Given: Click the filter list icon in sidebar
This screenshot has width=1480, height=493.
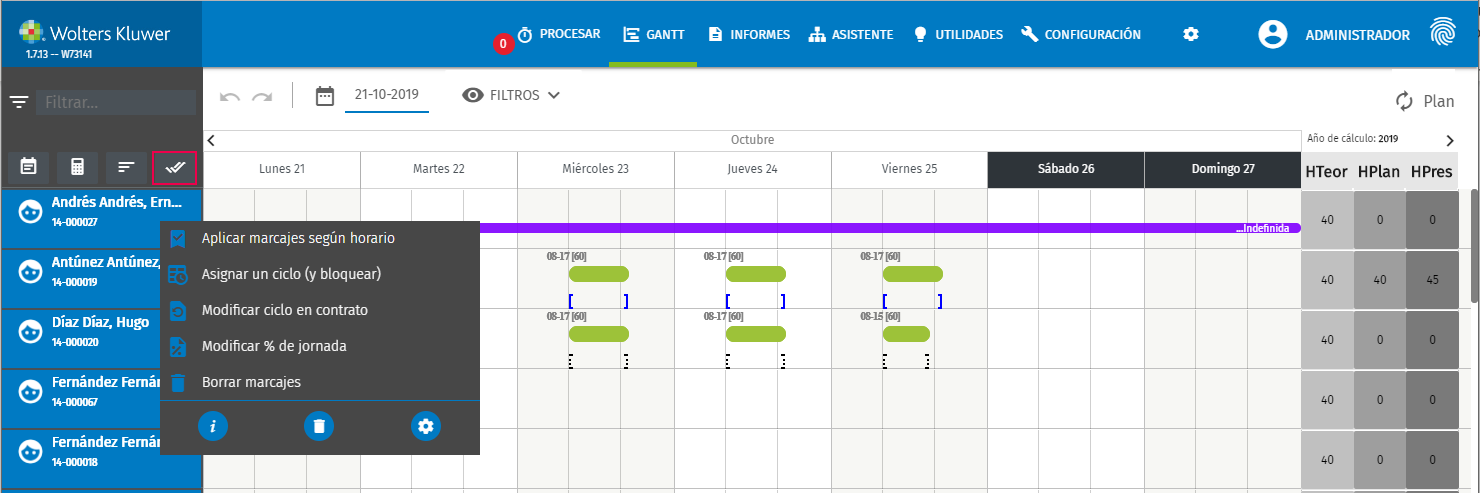Looking at the screenshot, I should tap(18, 102).
